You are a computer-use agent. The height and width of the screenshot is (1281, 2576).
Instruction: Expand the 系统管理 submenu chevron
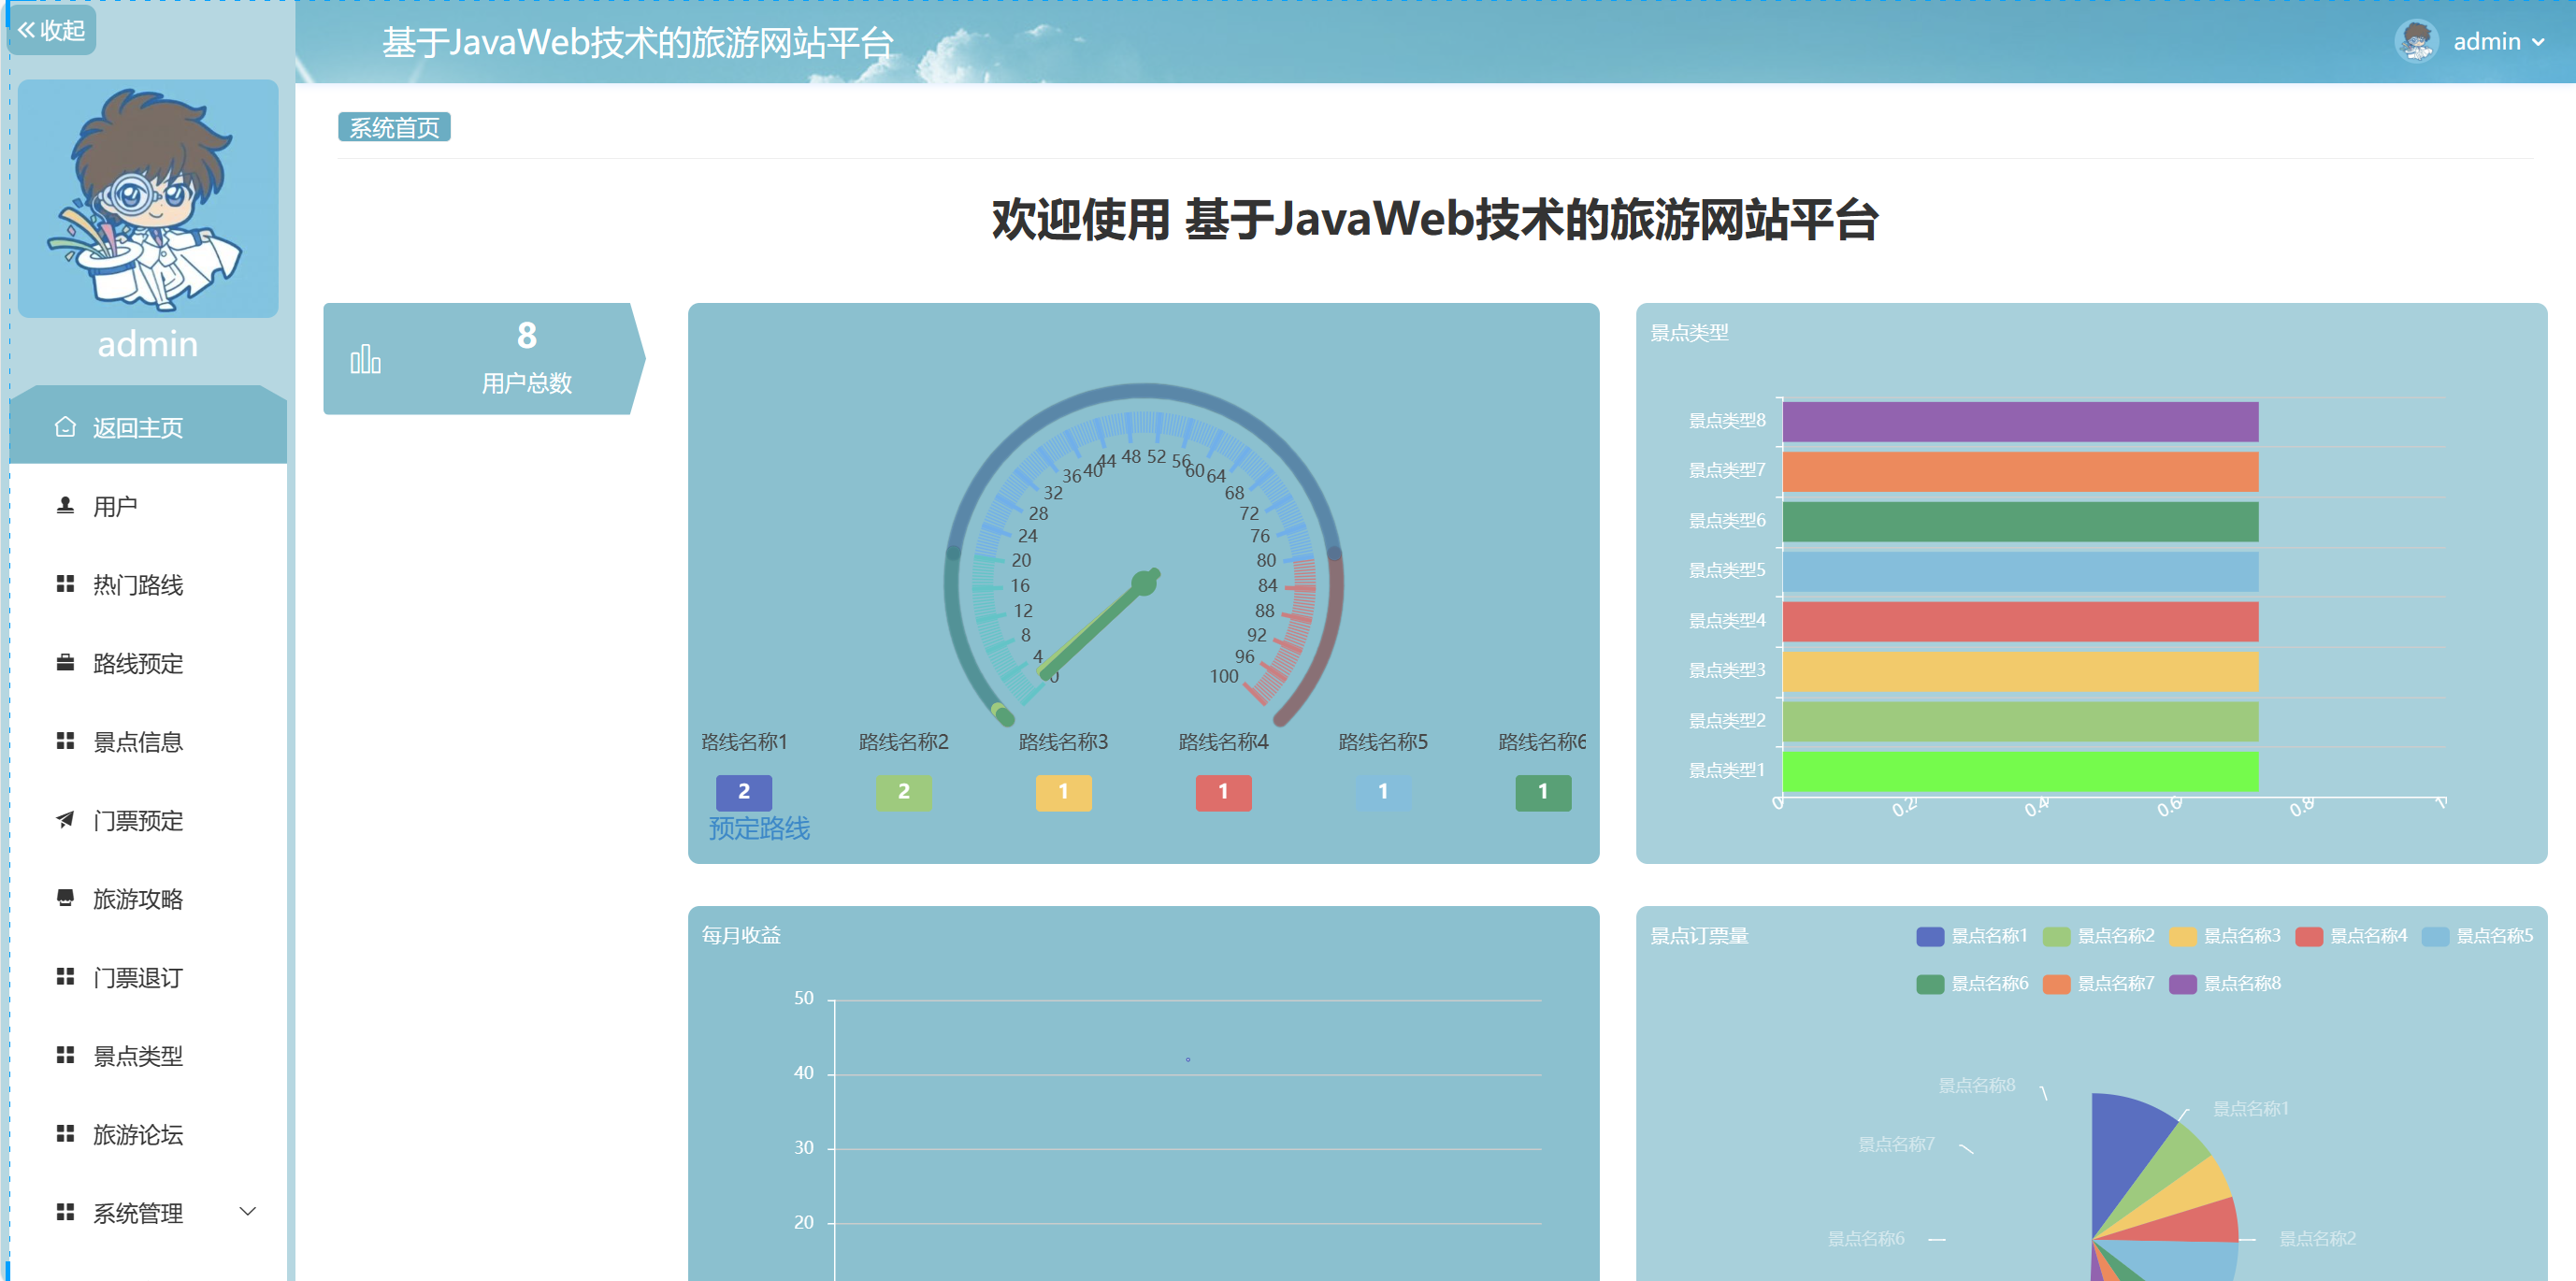click(248, 1212)
